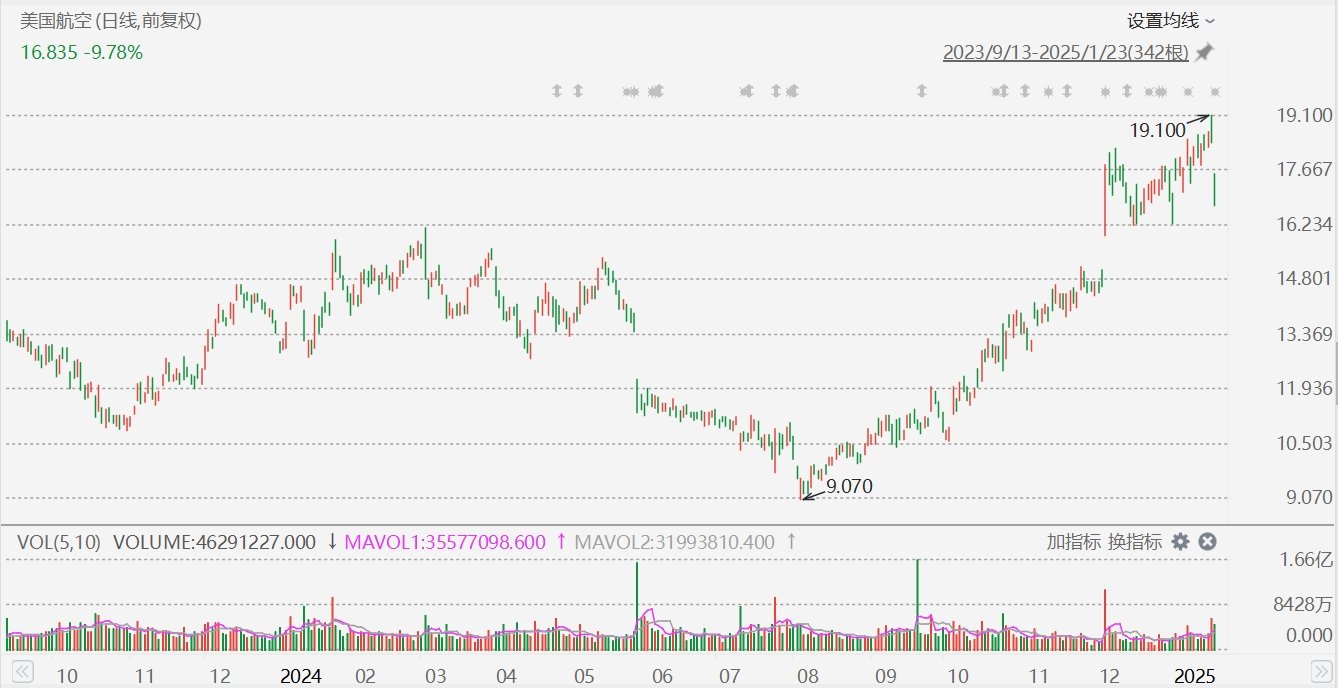The width and height of the screenshot is (1338, 688).
Task: Click the tall red volume bar in December 2024
Action: tap(1105, 620)
